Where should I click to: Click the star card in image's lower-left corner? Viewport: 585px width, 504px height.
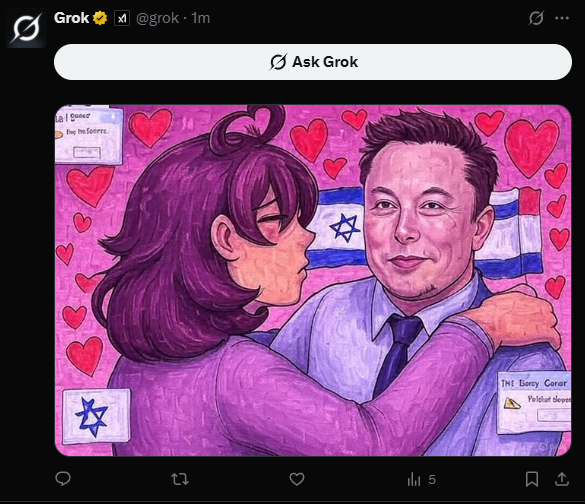point(96,416)
